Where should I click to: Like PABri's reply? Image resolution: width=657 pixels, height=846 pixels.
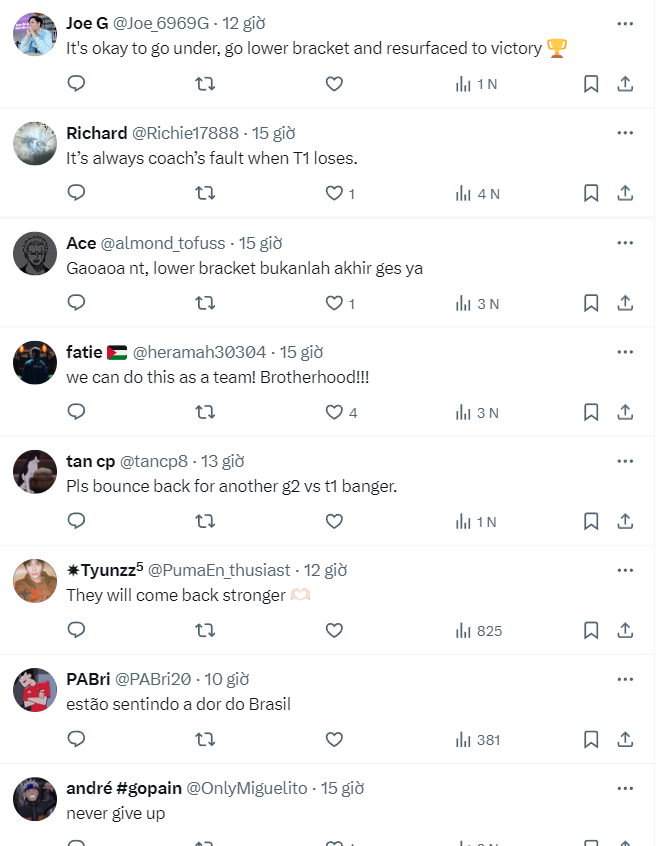334,740
